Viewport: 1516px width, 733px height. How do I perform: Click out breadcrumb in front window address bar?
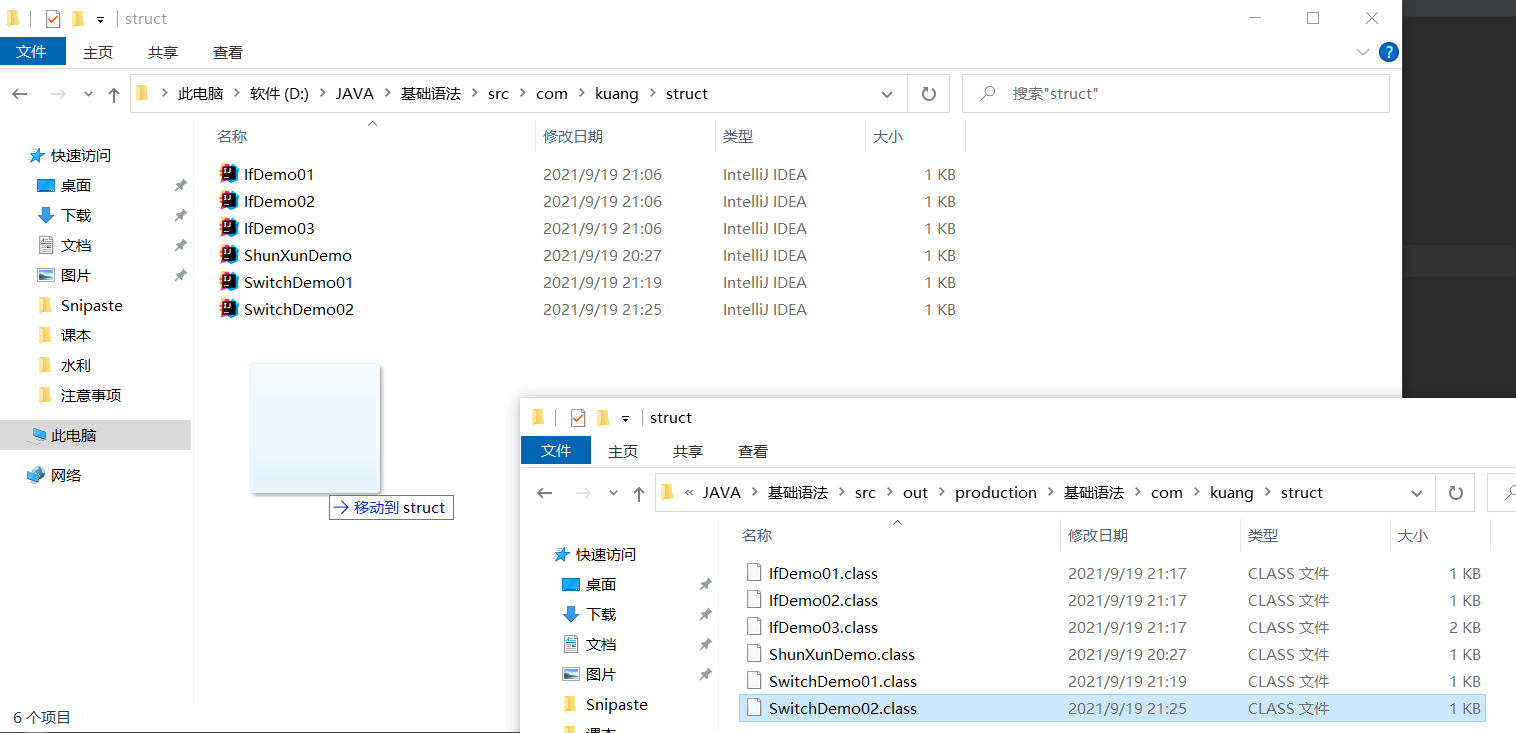[x=916, y=493]
